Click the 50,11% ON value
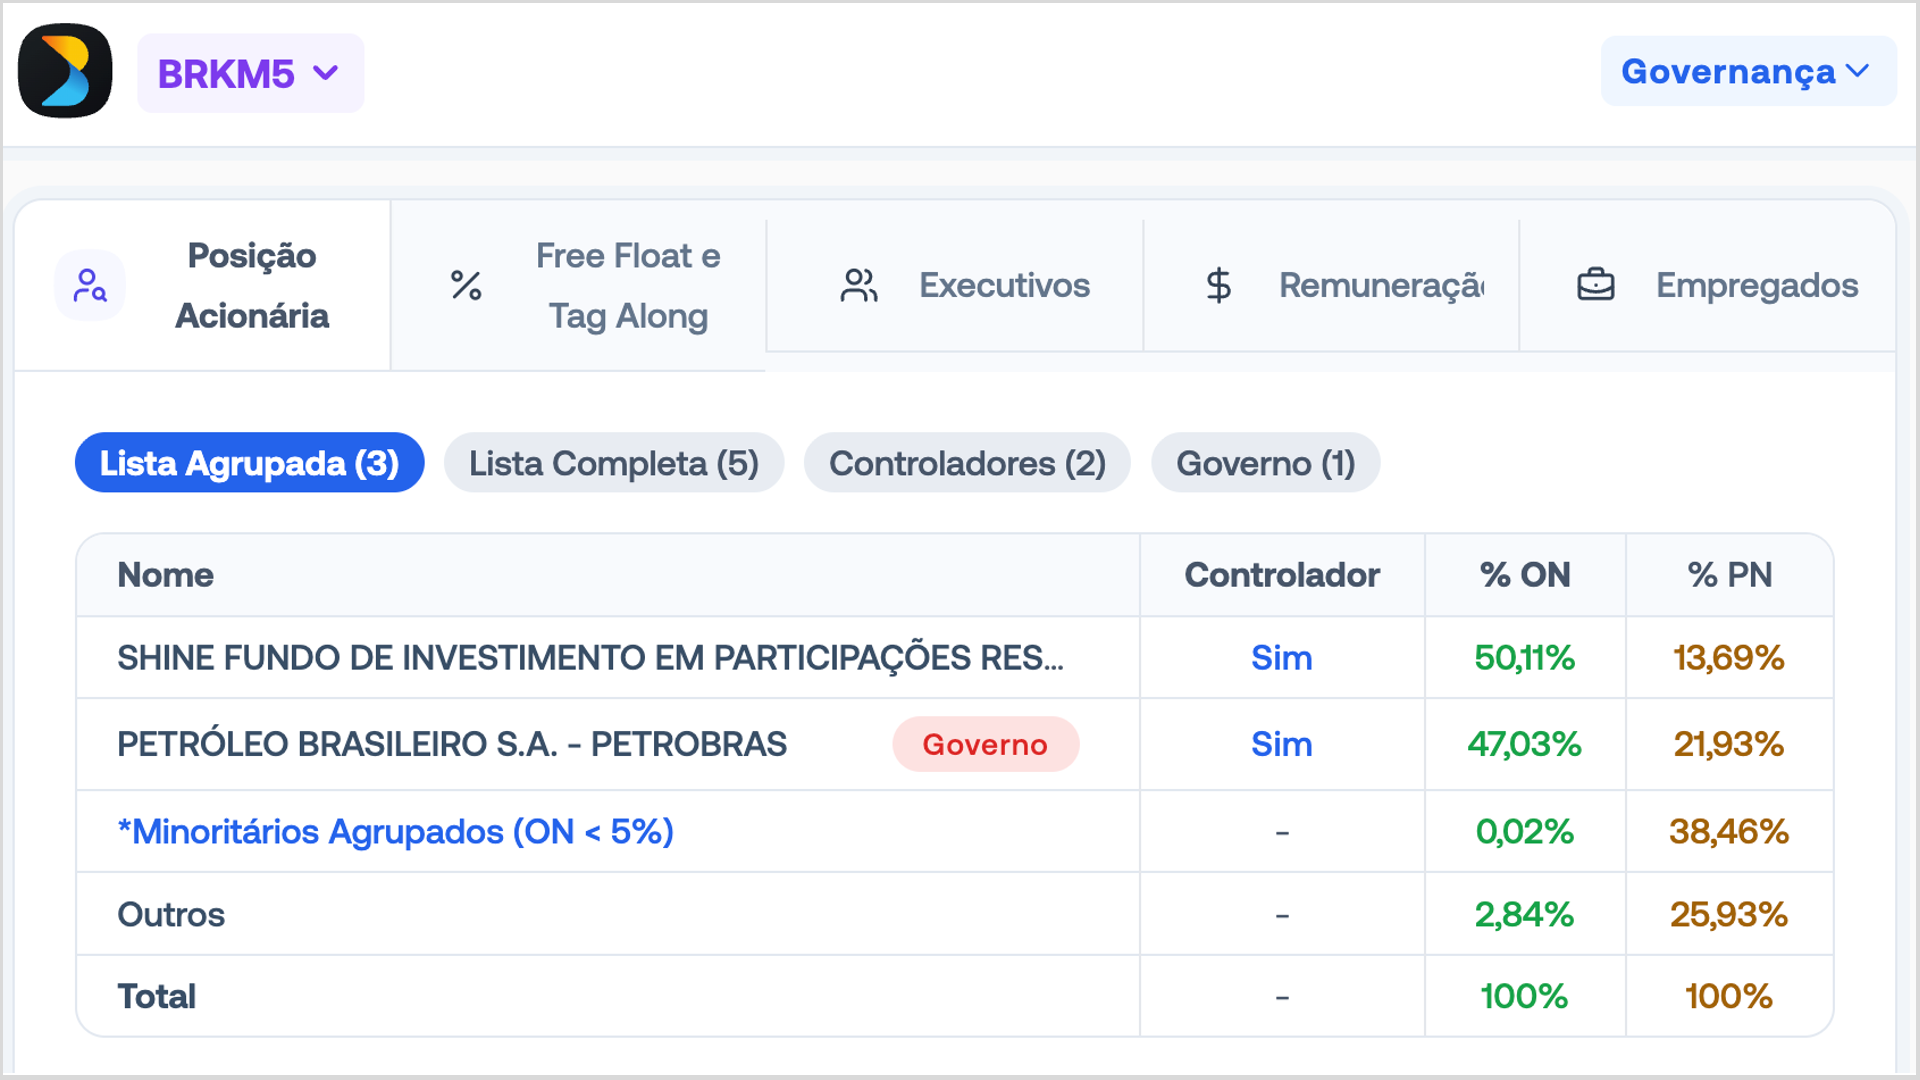Screen dimensions: 1920x1080 [x=1524, y=658]
